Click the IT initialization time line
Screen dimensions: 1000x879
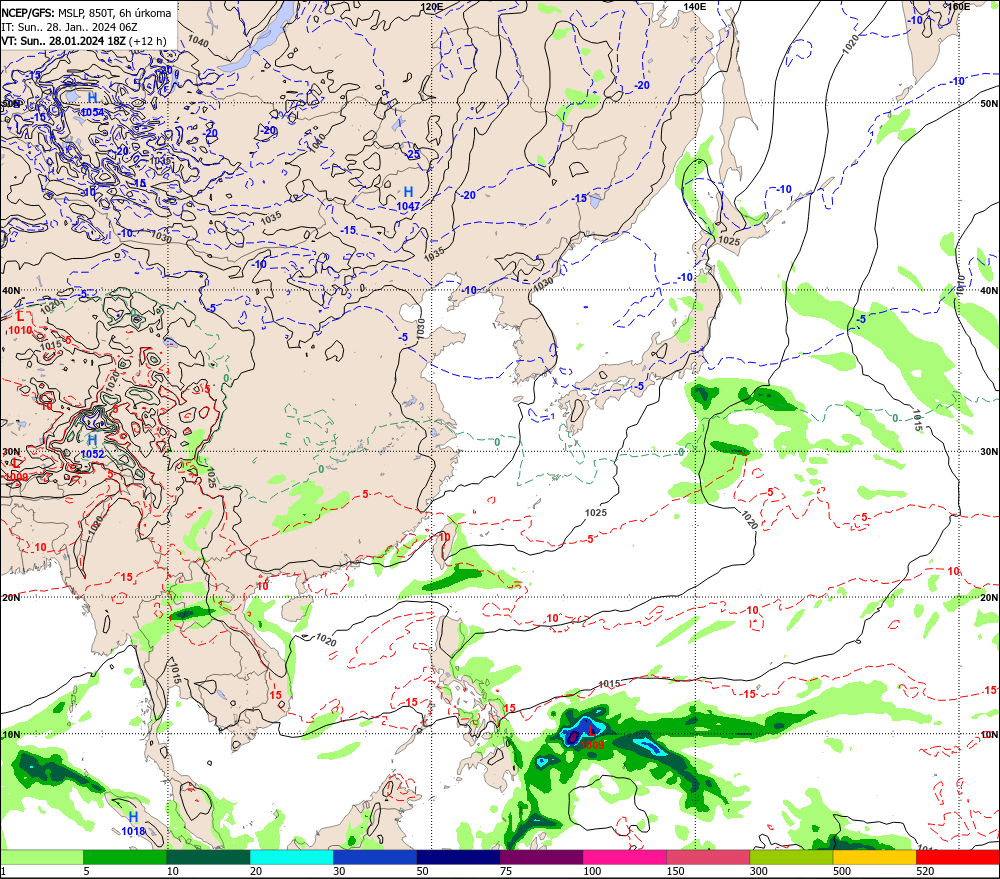pyautogui.click(x=69, y=27)
